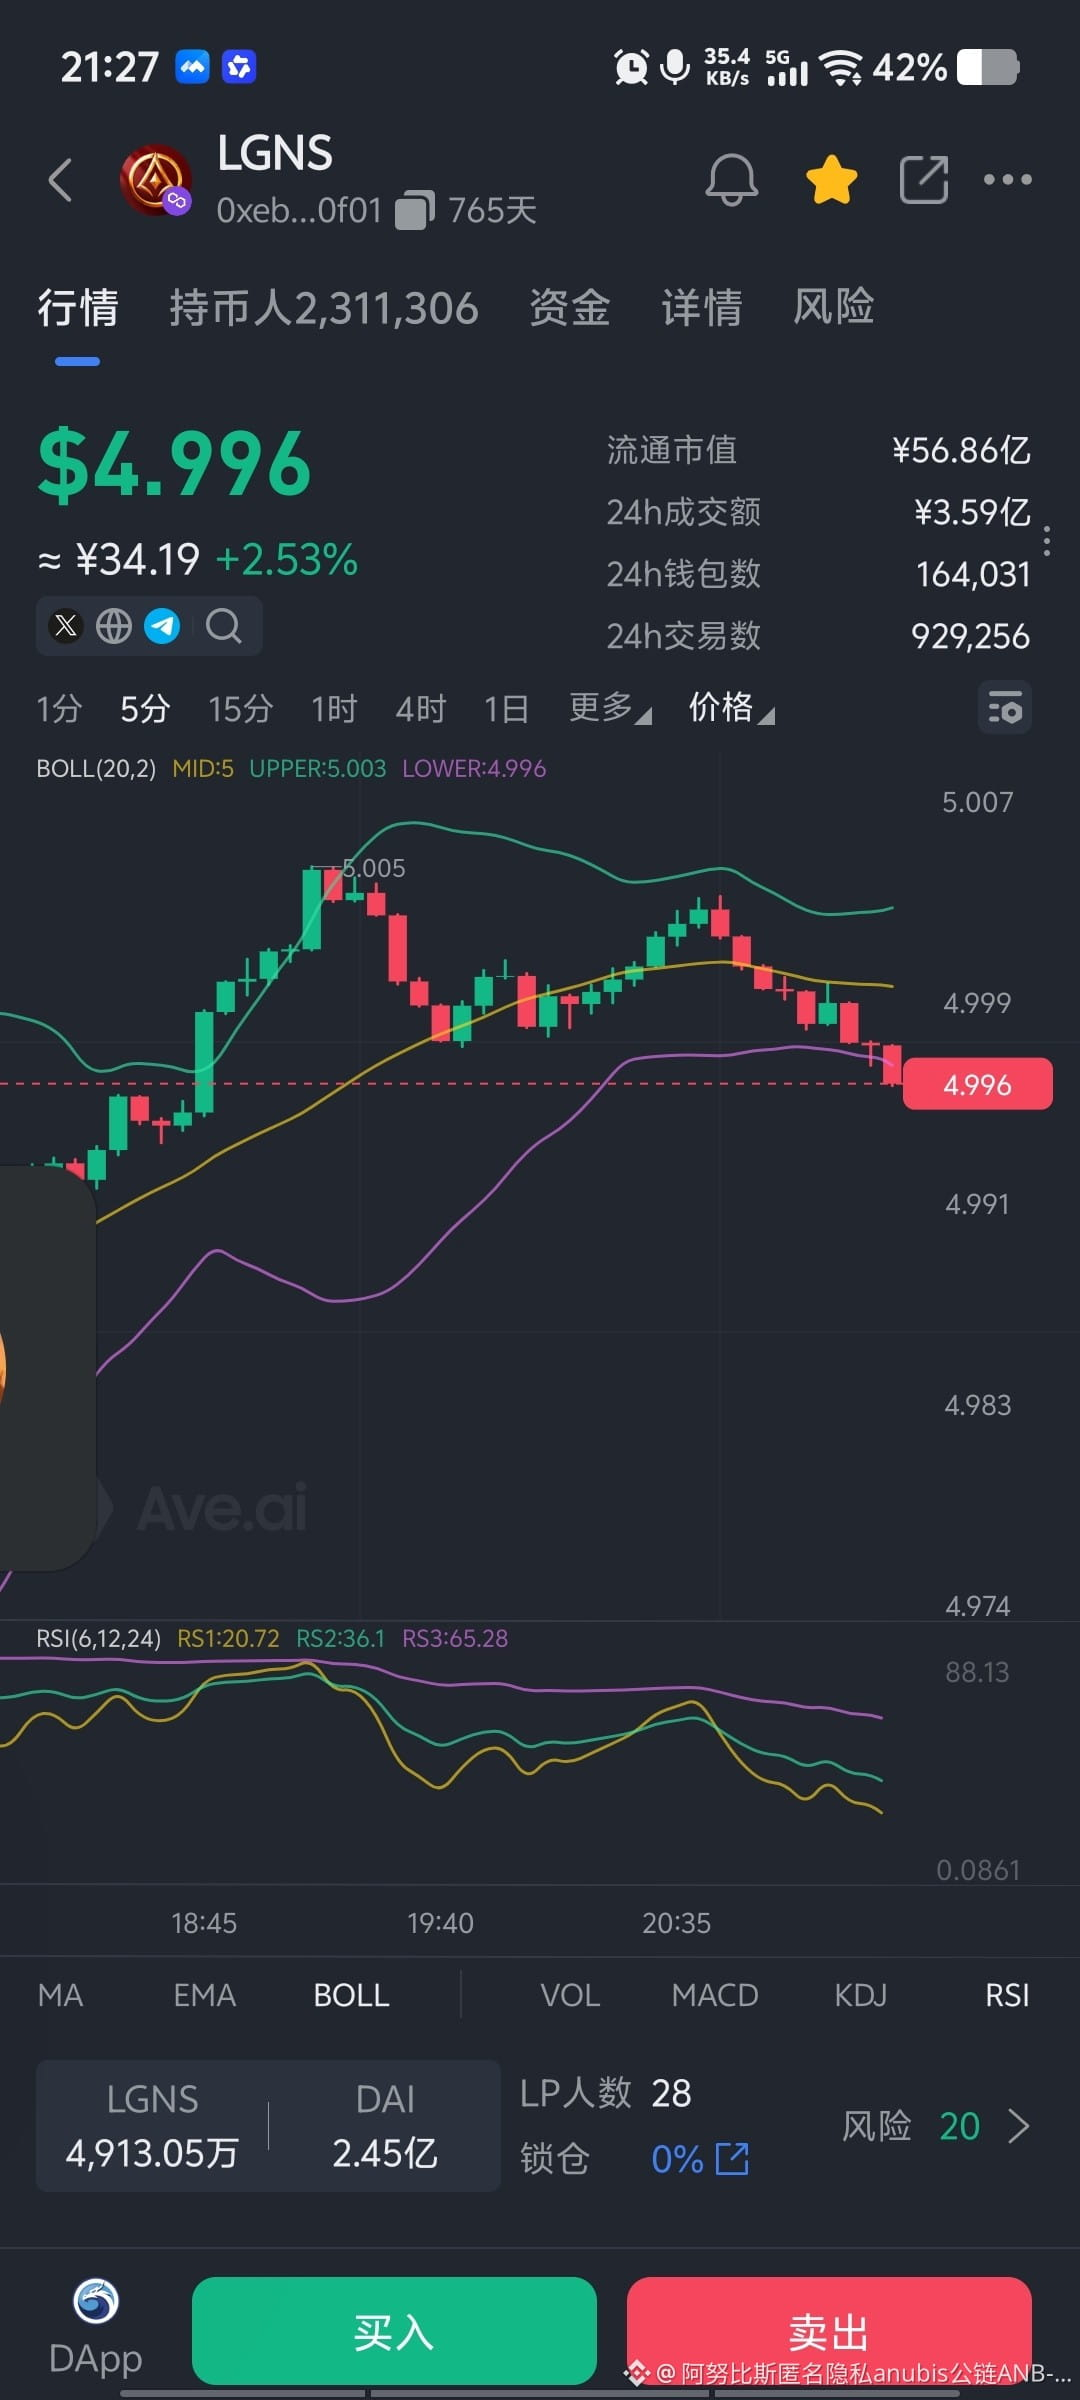This screenshot has width=1080, height=2400.
Task: Open the 详情 tab
Action: click(702, 308)
